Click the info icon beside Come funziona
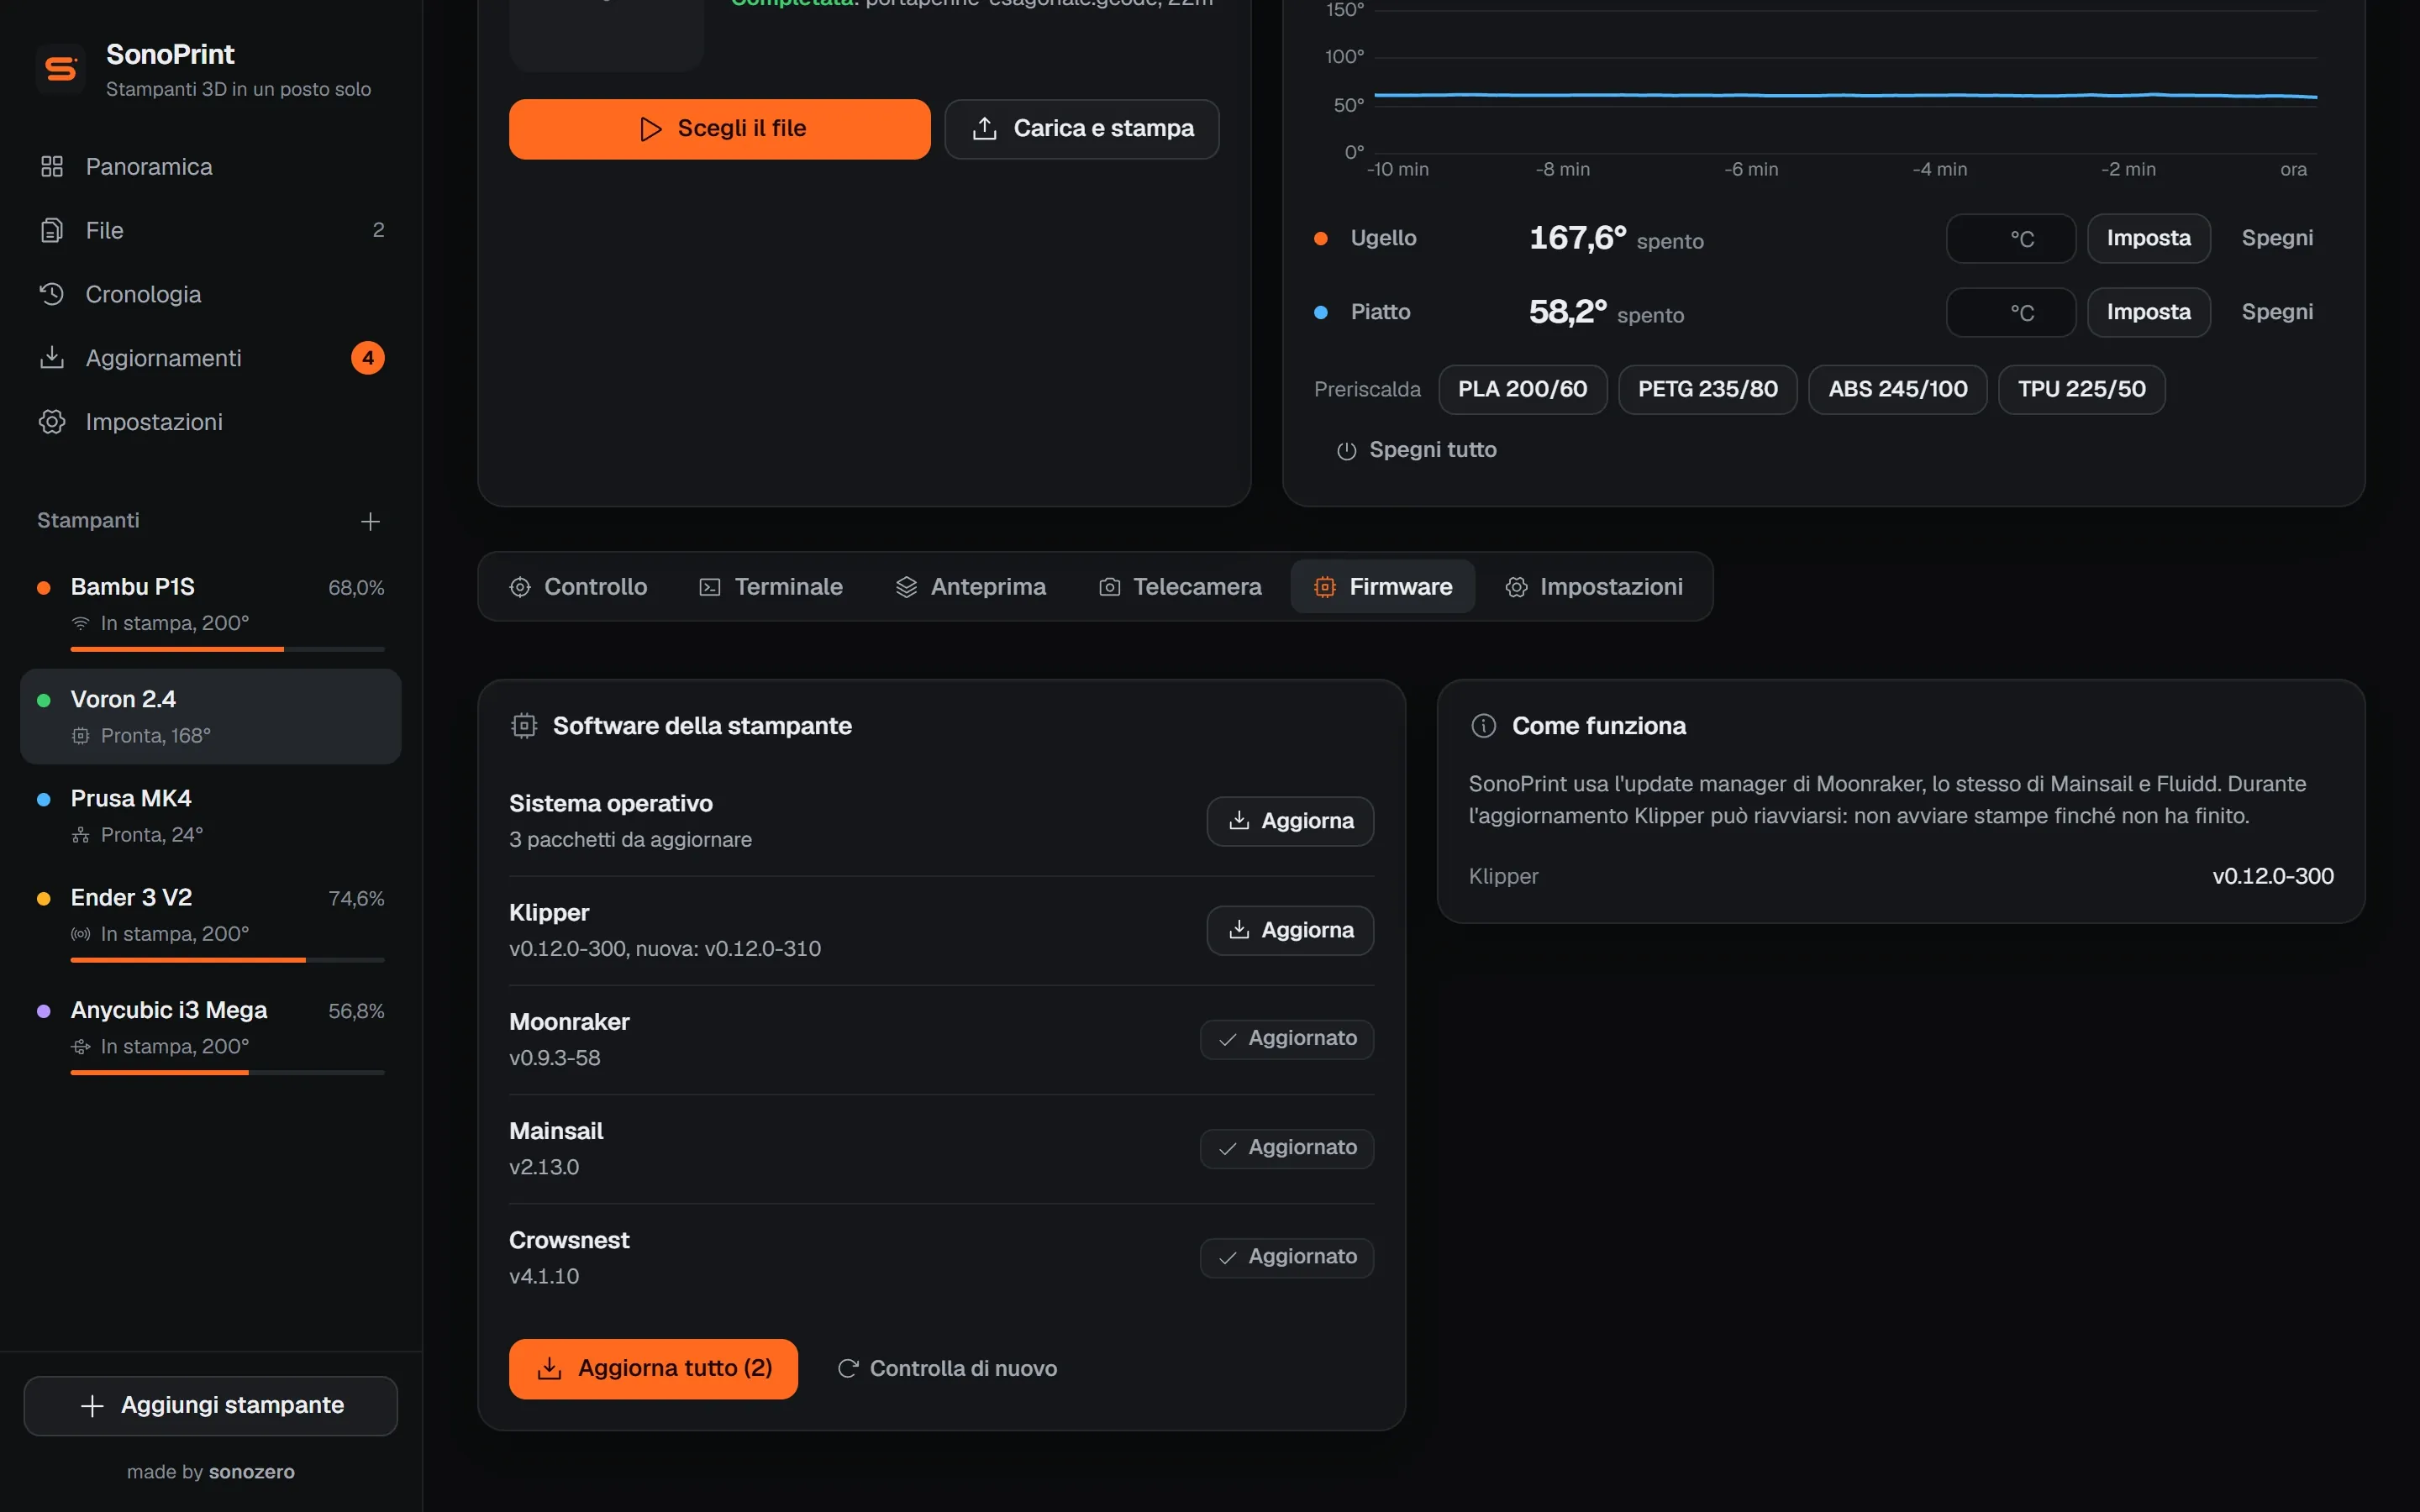This screenshot has height=1512, width=2420. [1483, 726]
